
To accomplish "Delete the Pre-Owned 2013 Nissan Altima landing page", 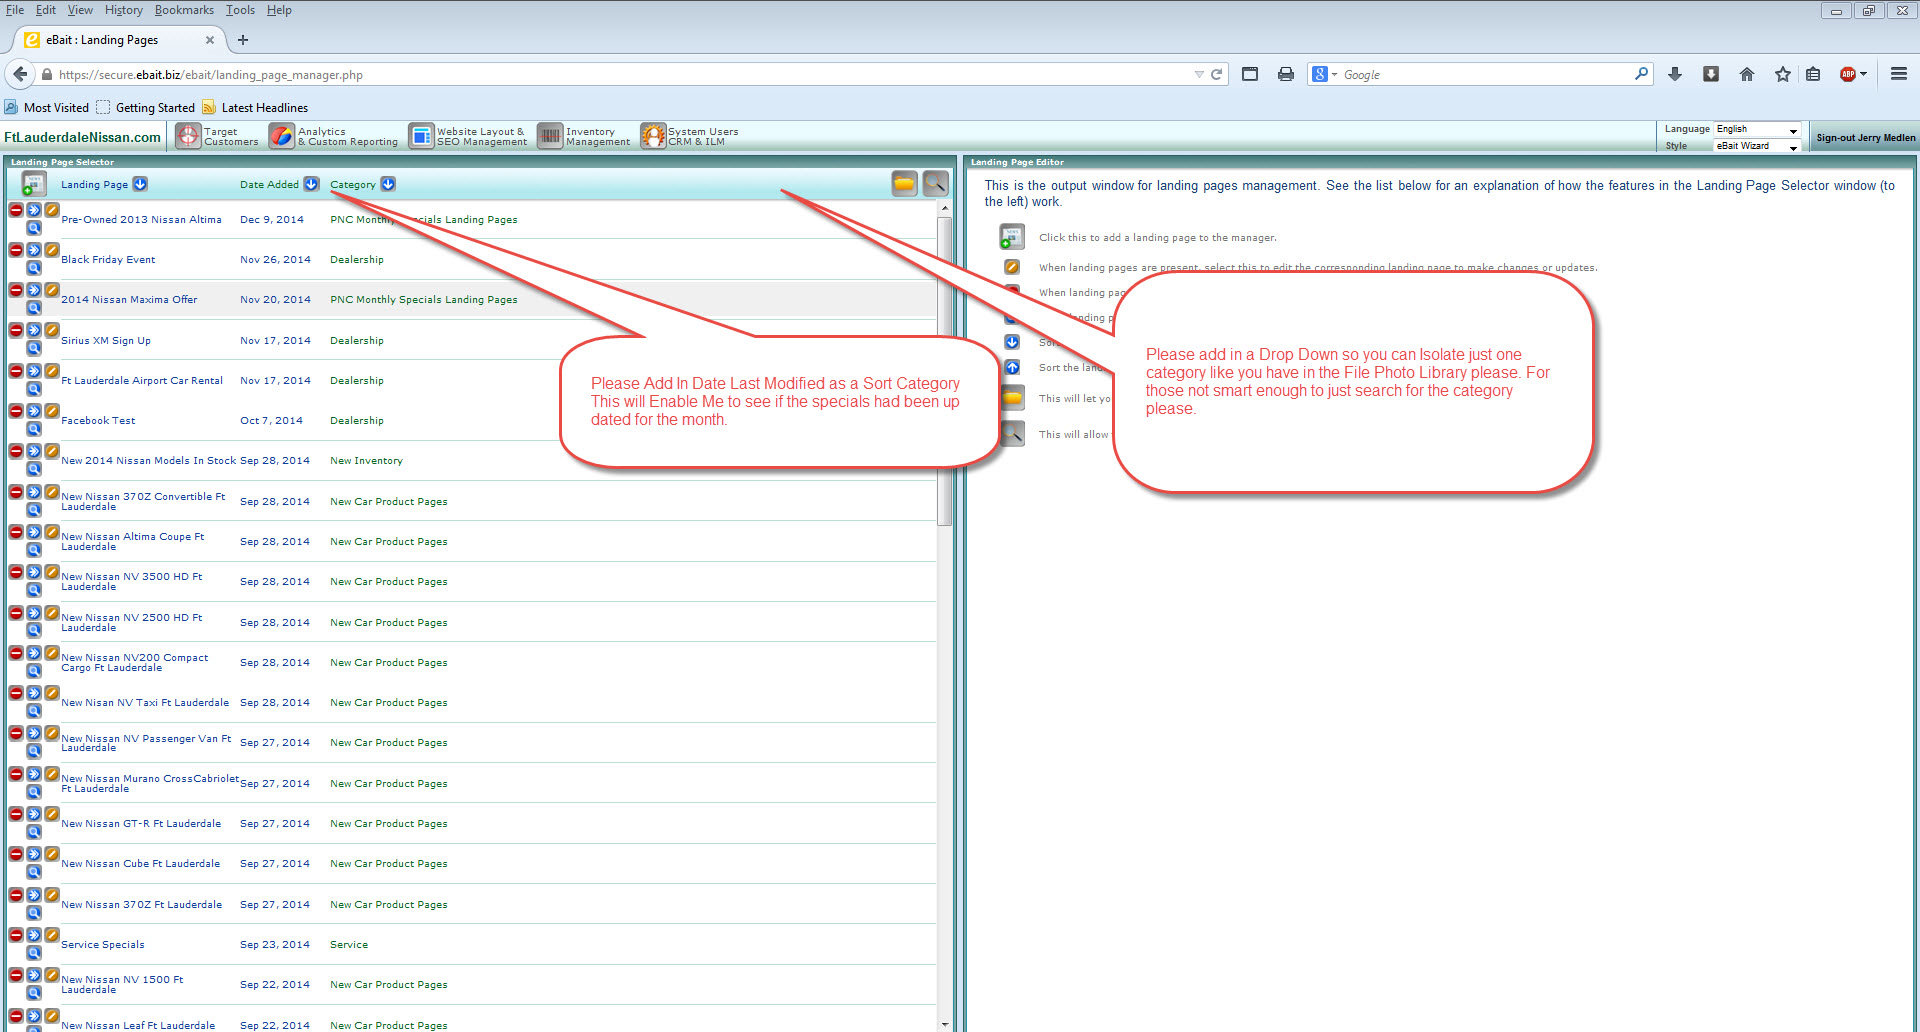I will 16,209.
